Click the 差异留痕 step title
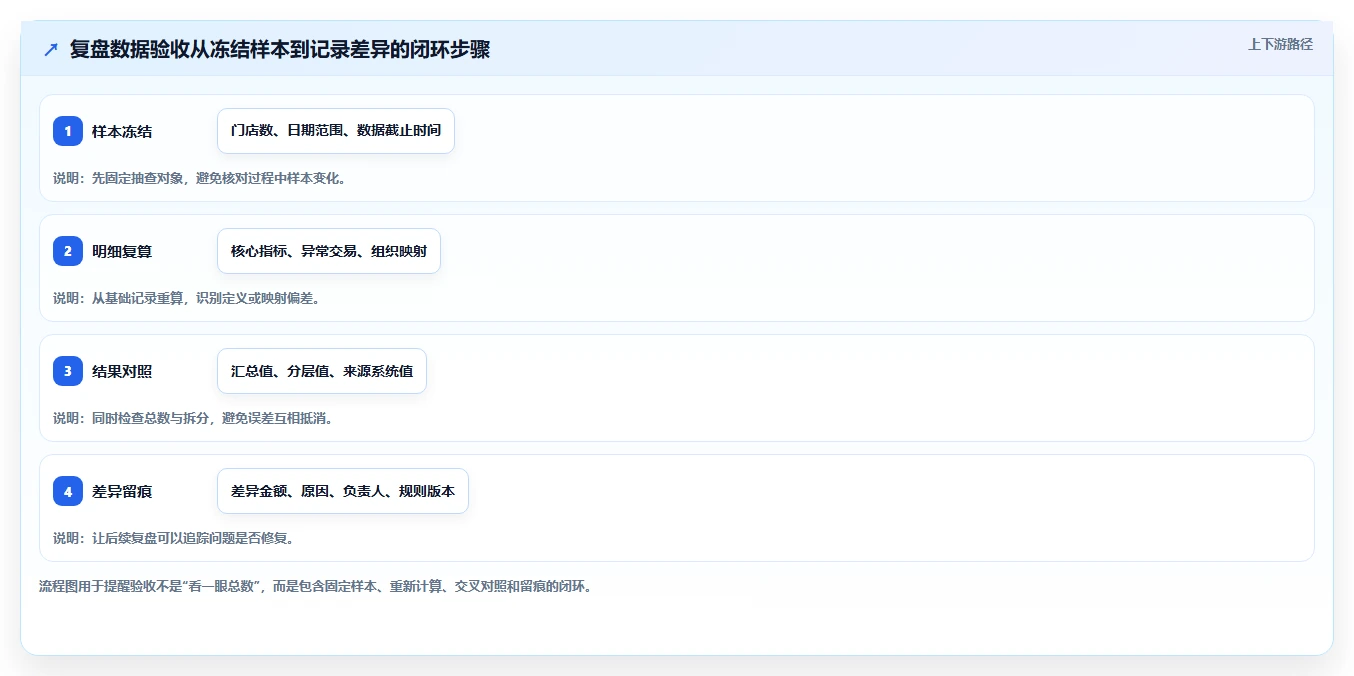The width and height of the screenshot is (1354, 676). (122, 491)
